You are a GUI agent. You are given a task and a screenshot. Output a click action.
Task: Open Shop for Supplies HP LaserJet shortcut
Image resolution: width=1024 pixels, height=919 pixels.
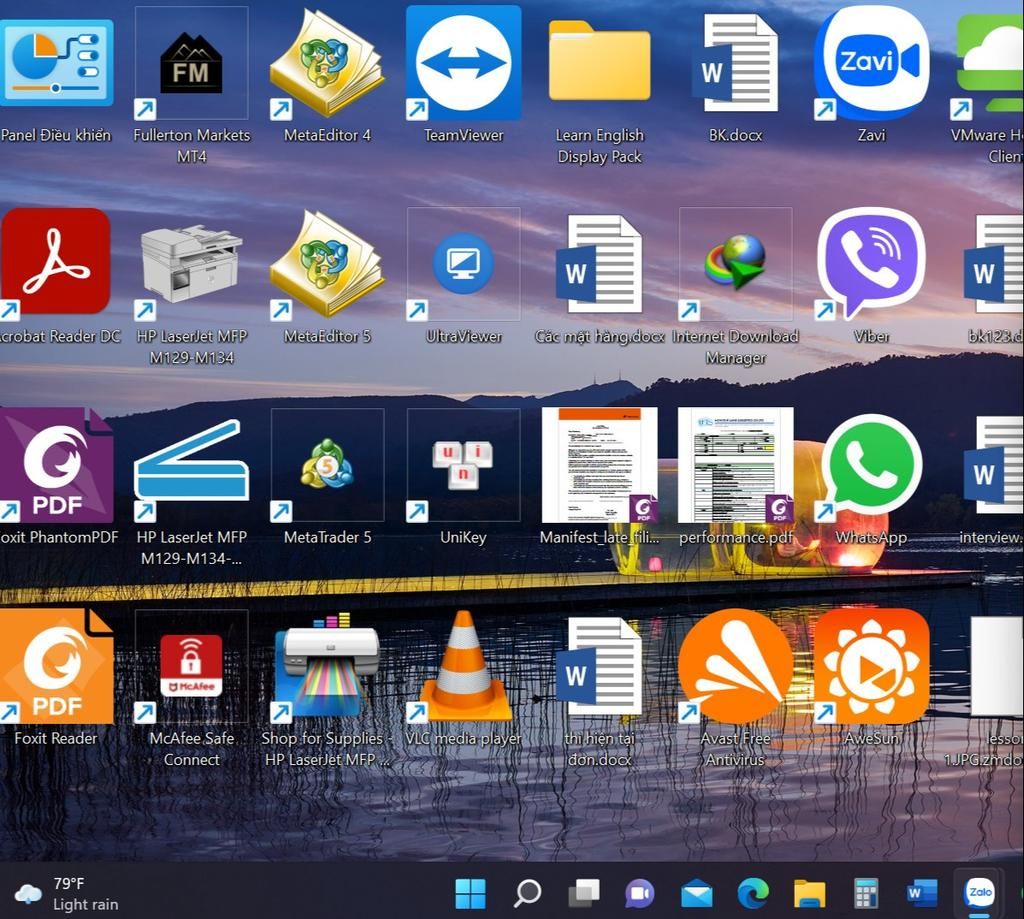[x=327, y=666]
